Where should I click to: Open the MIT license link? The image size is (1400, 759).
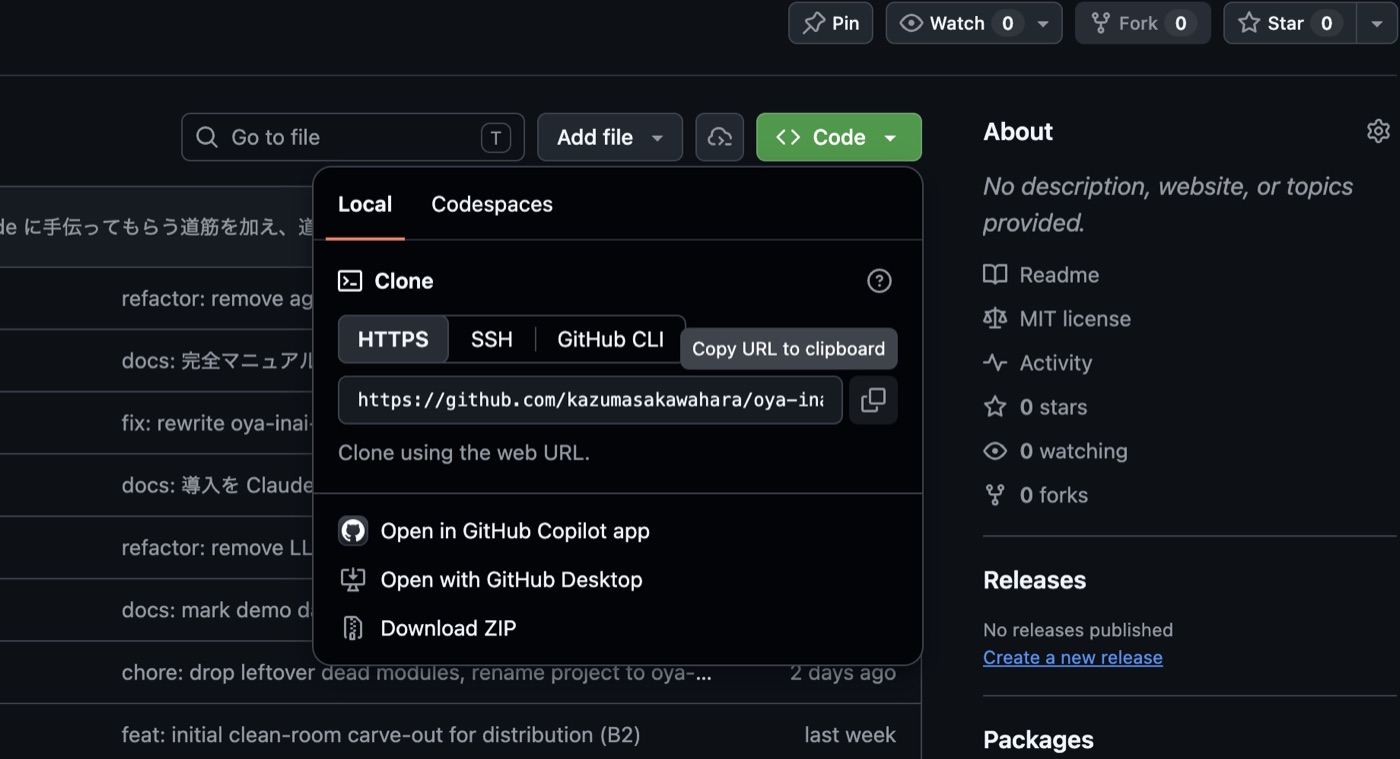point(1075,319)
